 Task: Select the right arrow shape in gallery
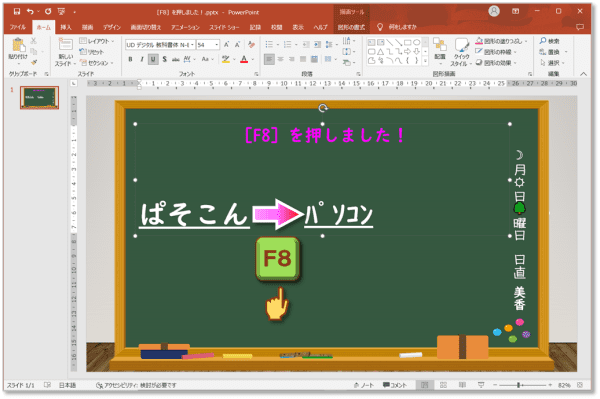tap(408, 52)
